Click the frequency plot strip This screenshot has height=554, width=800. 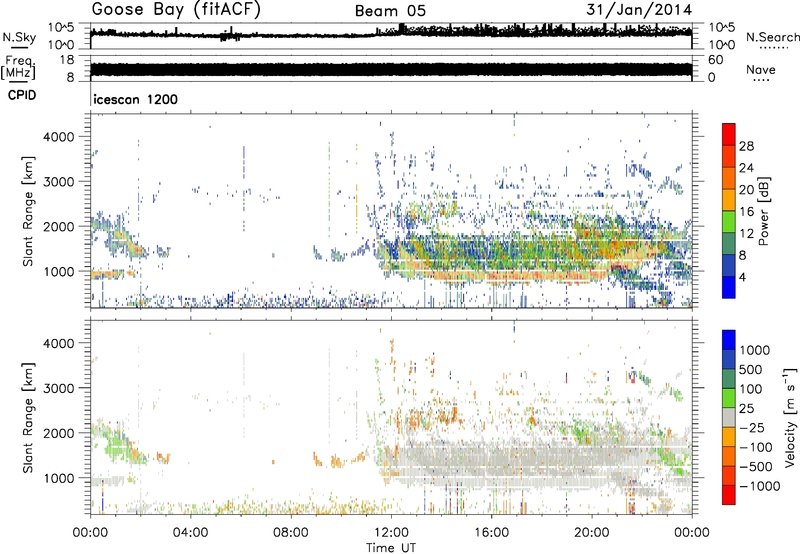click(x=391, y=68)
